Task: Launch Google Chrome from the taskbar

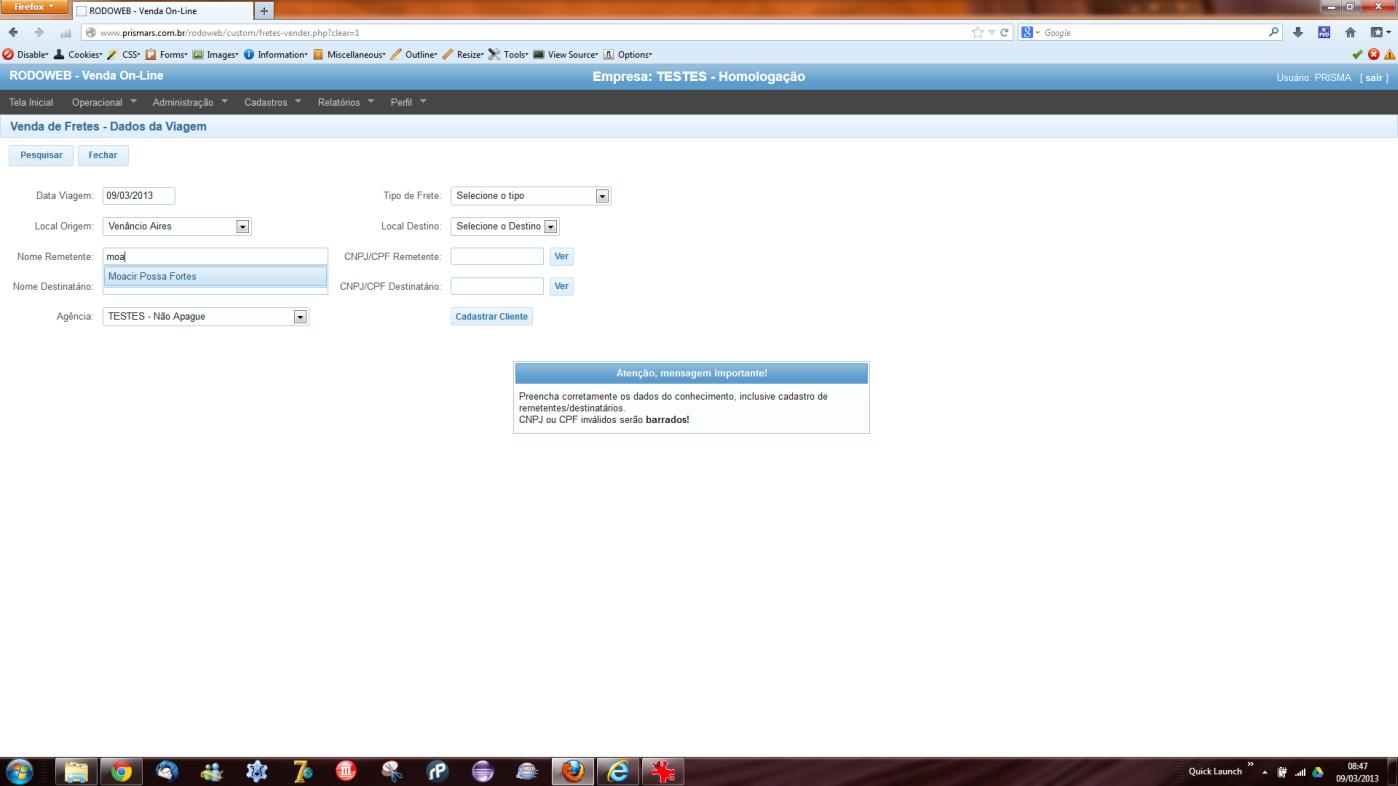Action: 121,772
